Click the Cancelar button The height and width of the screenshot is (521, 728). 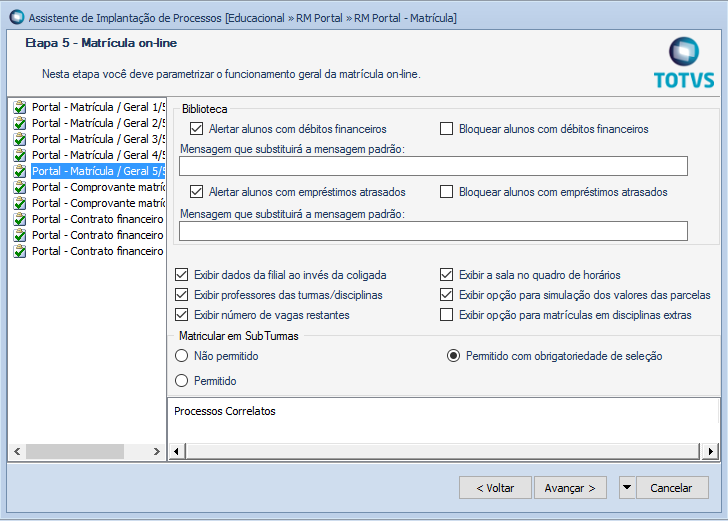click(672, 488)
